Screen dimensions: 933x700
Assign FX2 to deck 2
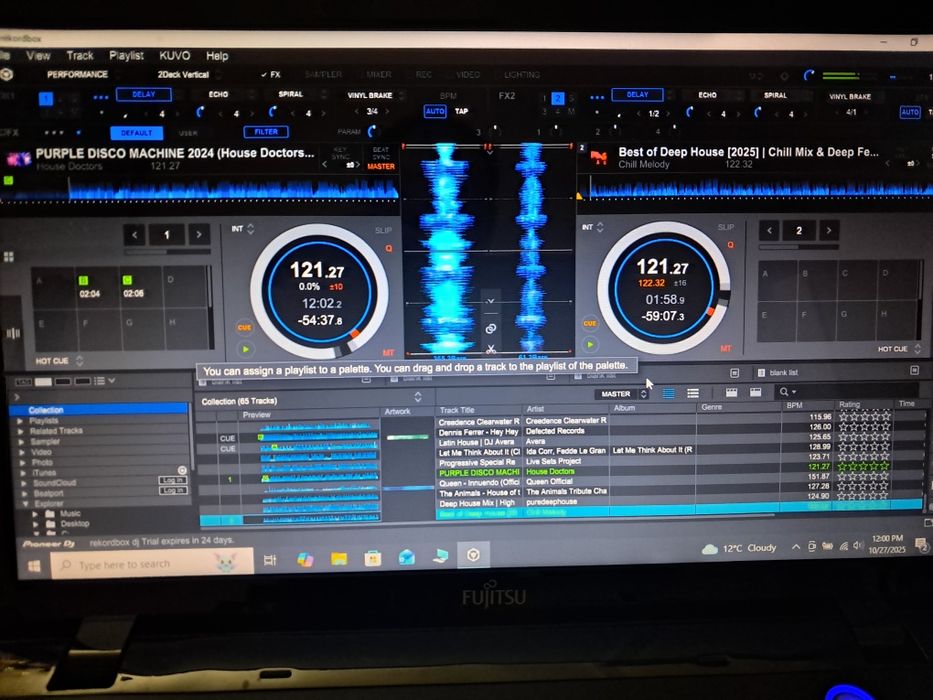(x=557, y=98)
